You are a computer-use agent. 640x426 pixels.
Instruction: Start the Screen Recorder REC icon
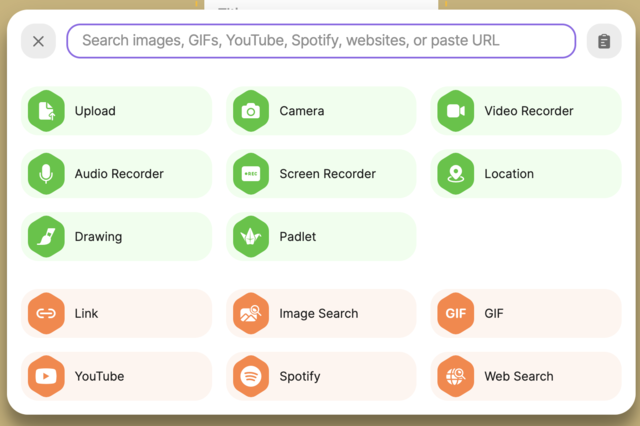[251, 174]
